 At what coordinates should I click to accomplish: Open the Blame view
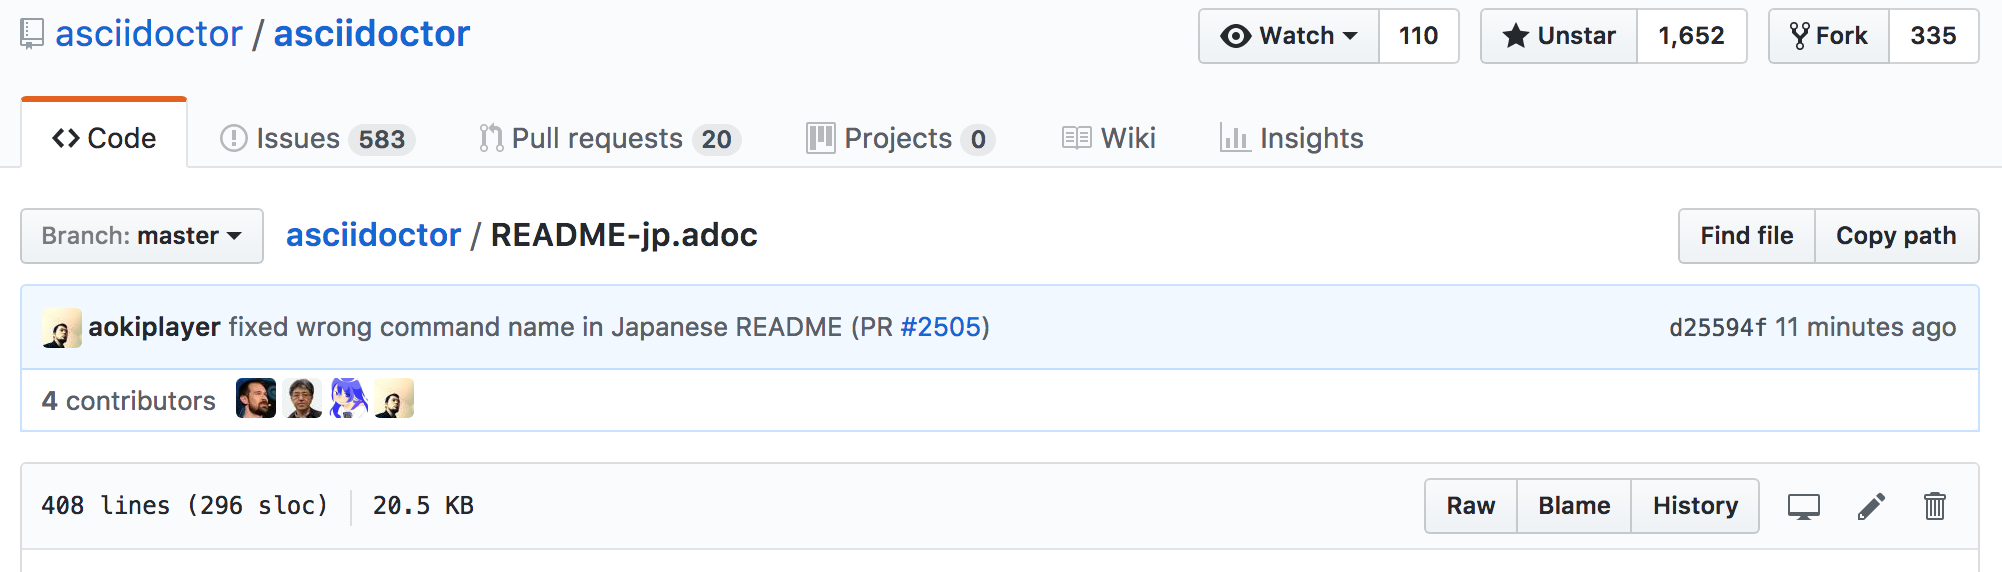point(1574,506)
